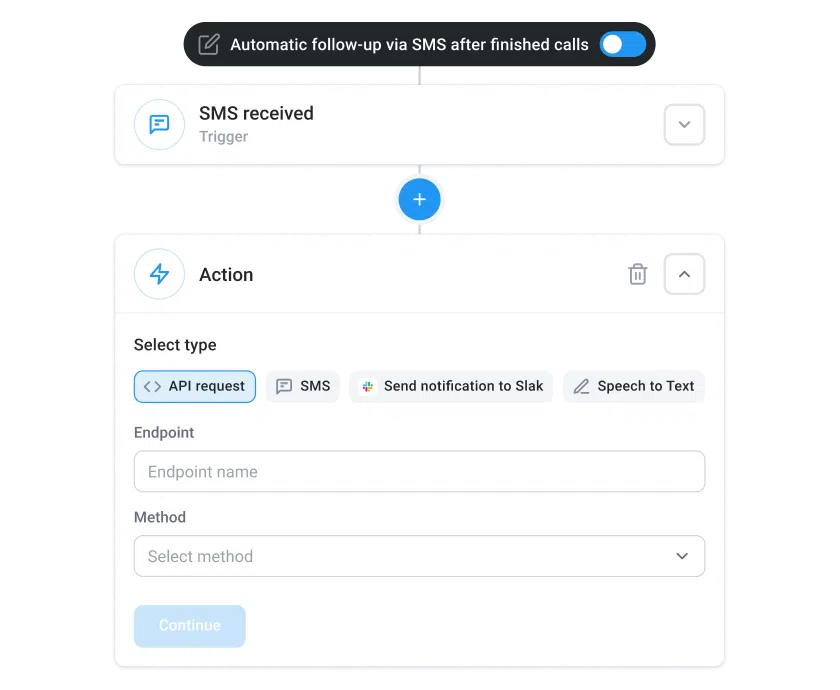
Task: Select the SMS action type
Action: (303, 387)
